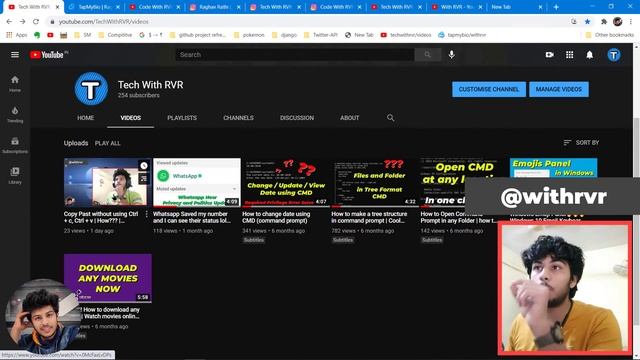Open the YouTube hamburger guide menu
The image size is (640, 360).
click(x=15, y=55)
